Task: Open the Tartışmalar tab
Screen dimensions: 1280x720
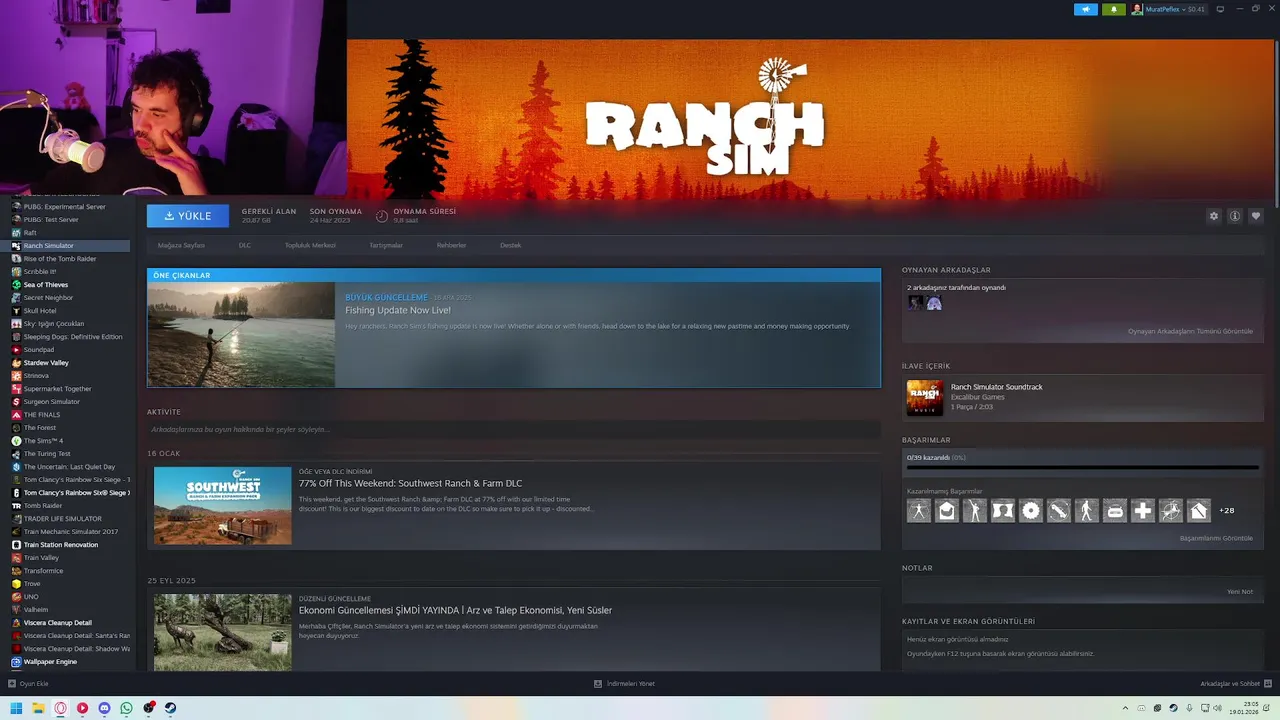Action: coord(386,245)
